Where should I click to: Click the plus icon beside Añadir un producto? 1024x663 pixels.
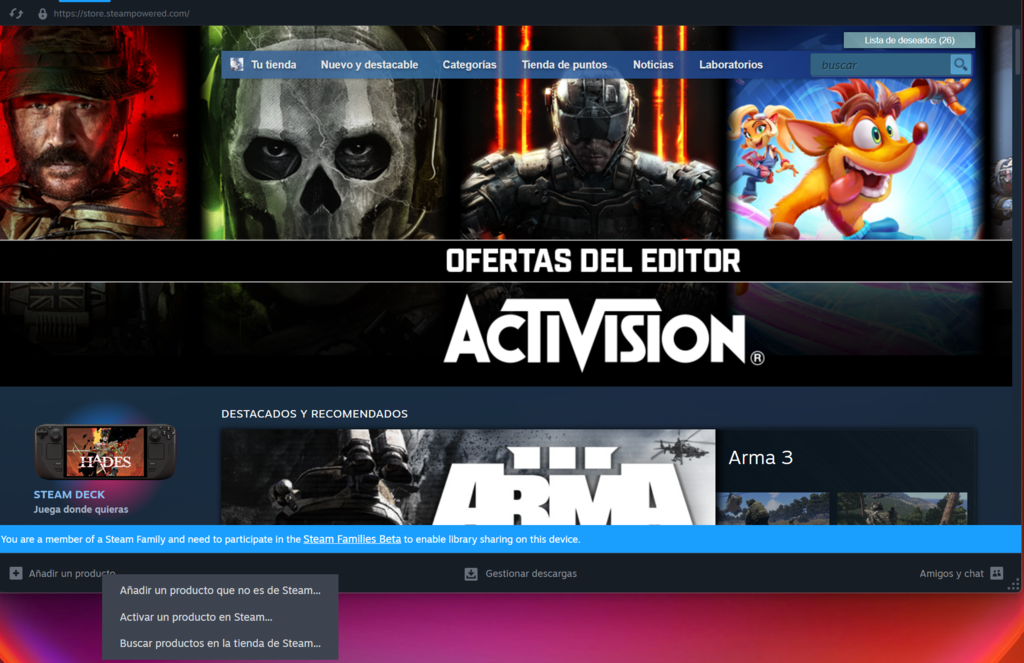14,573
